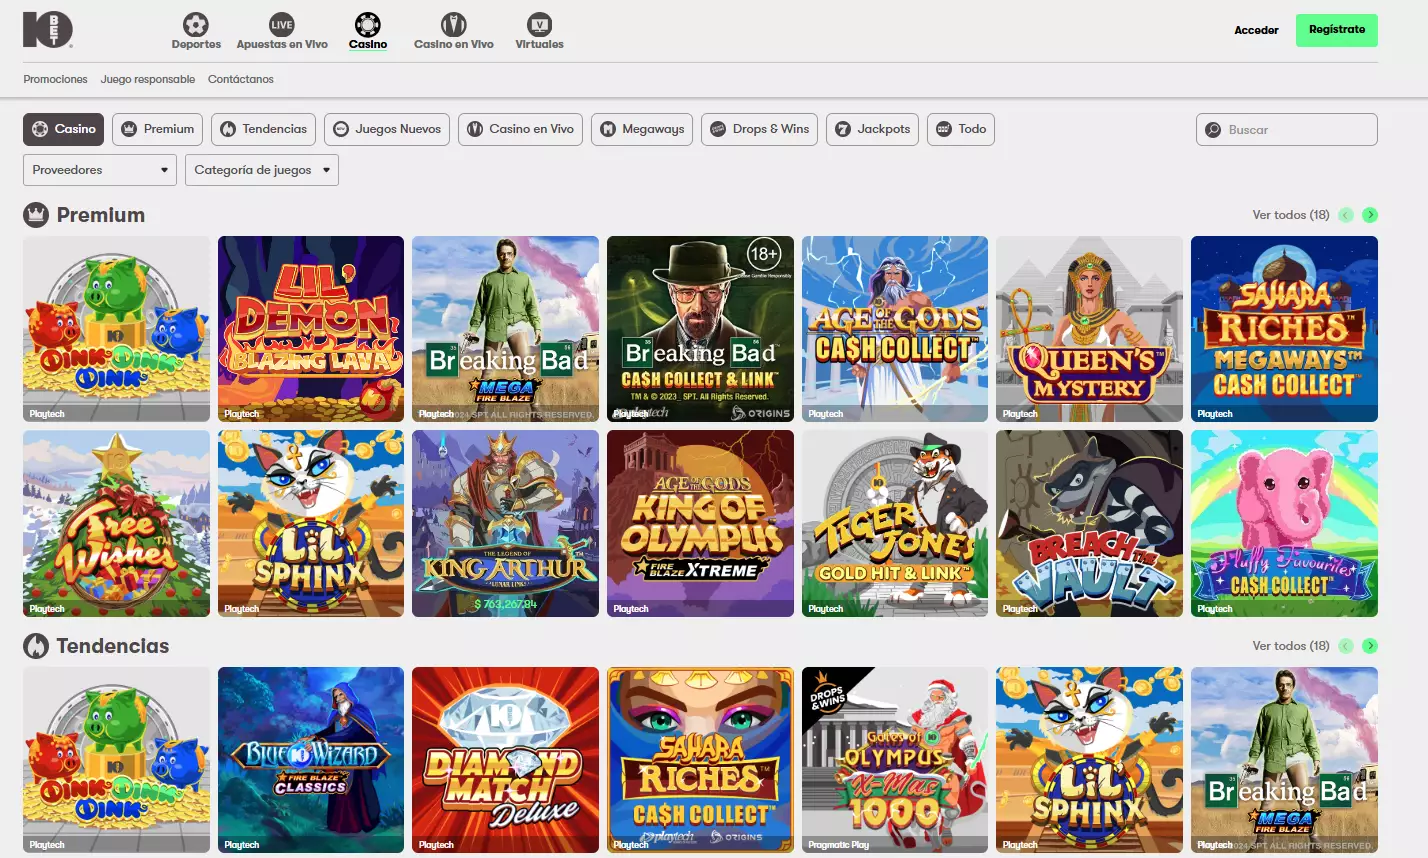The height and width of the screenshot is (858, 1428).
Task: Open Breaking Bad Cash Collect & Link game
Action: click(x=700, y=329)
